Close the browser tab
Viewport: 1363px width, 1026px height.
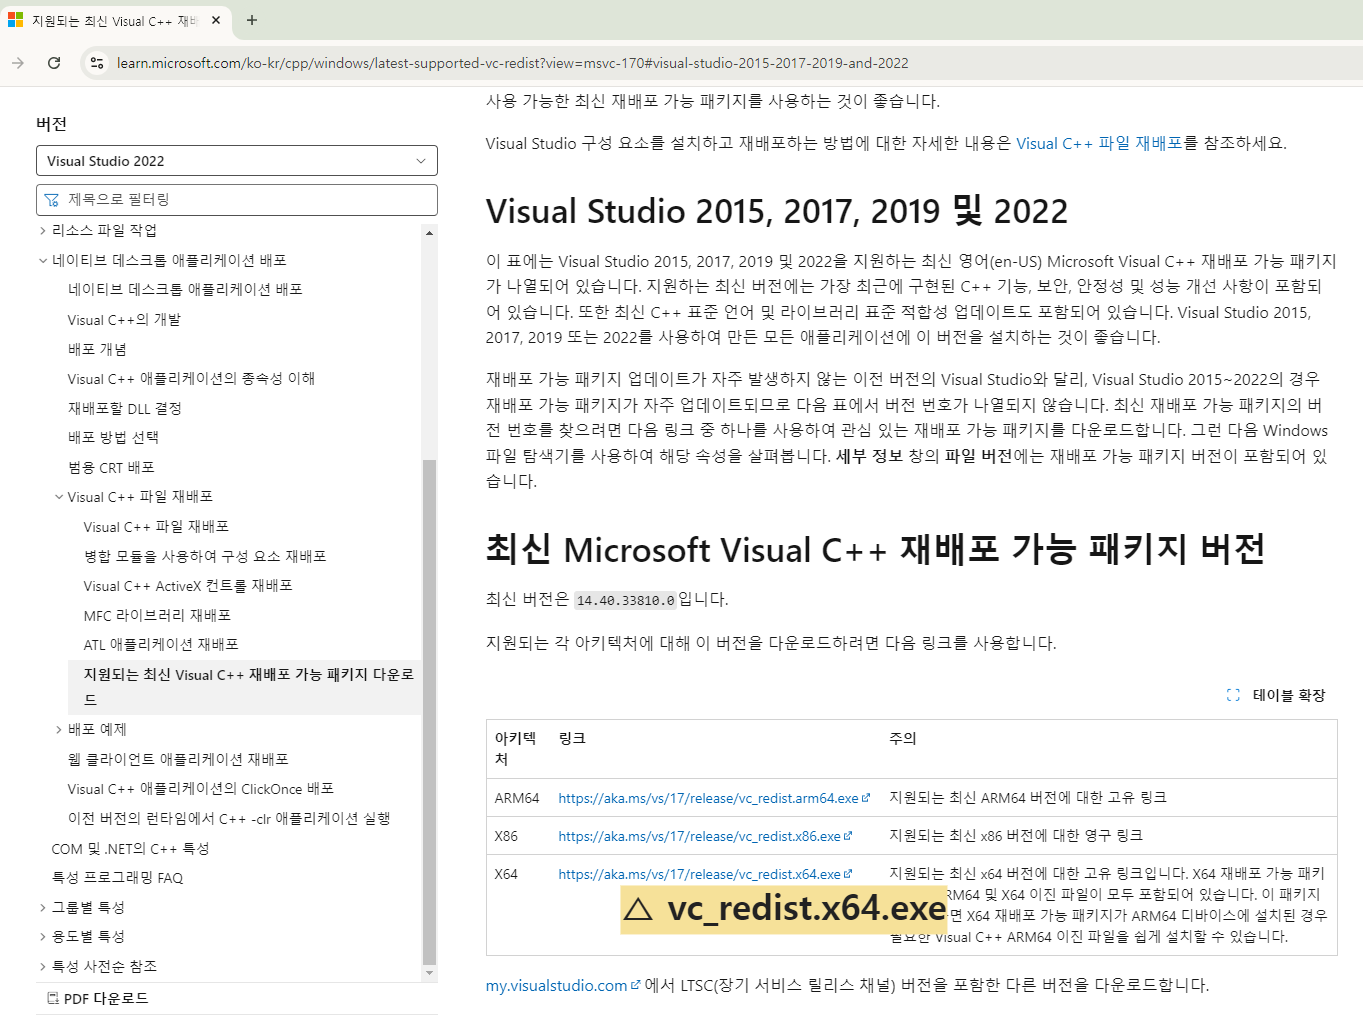pos(216,20)
